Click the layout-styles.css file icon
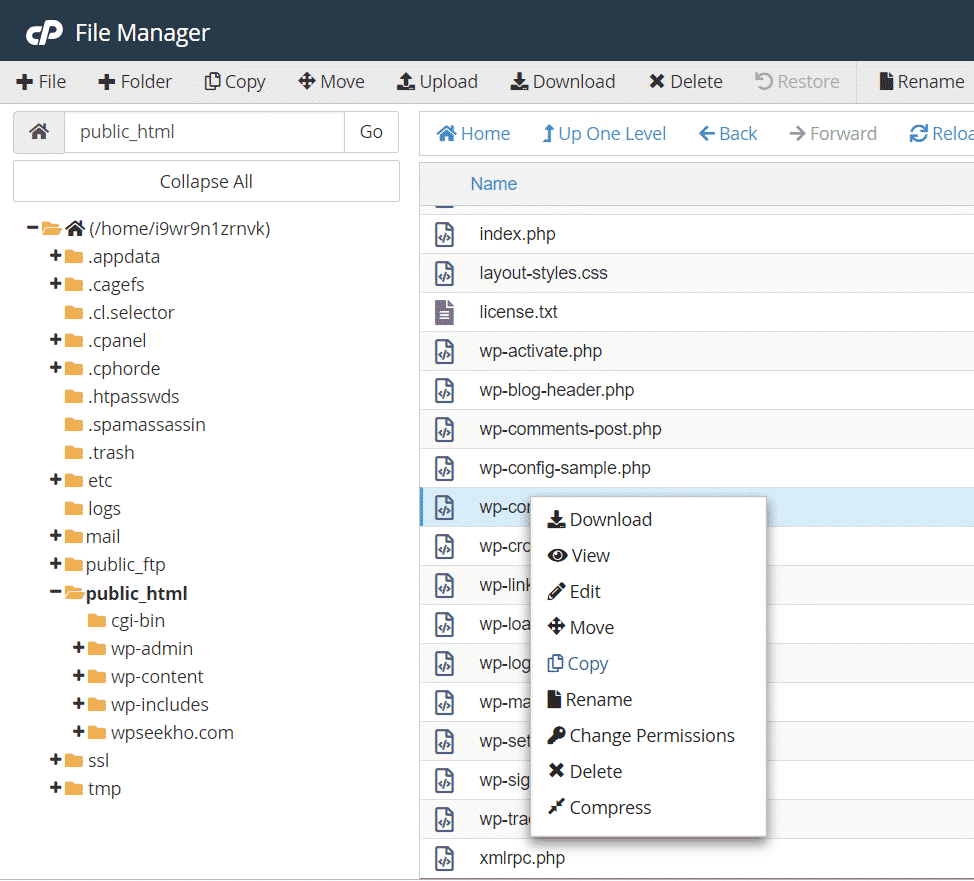 click(x=444, y=273)
